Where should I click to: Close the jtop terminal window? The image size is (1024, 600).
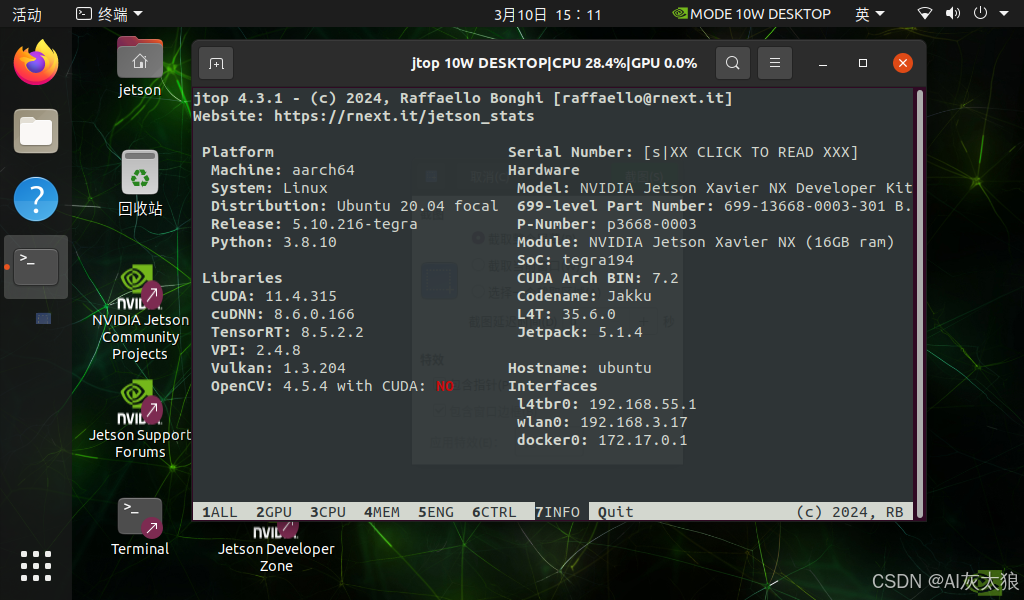903,63
